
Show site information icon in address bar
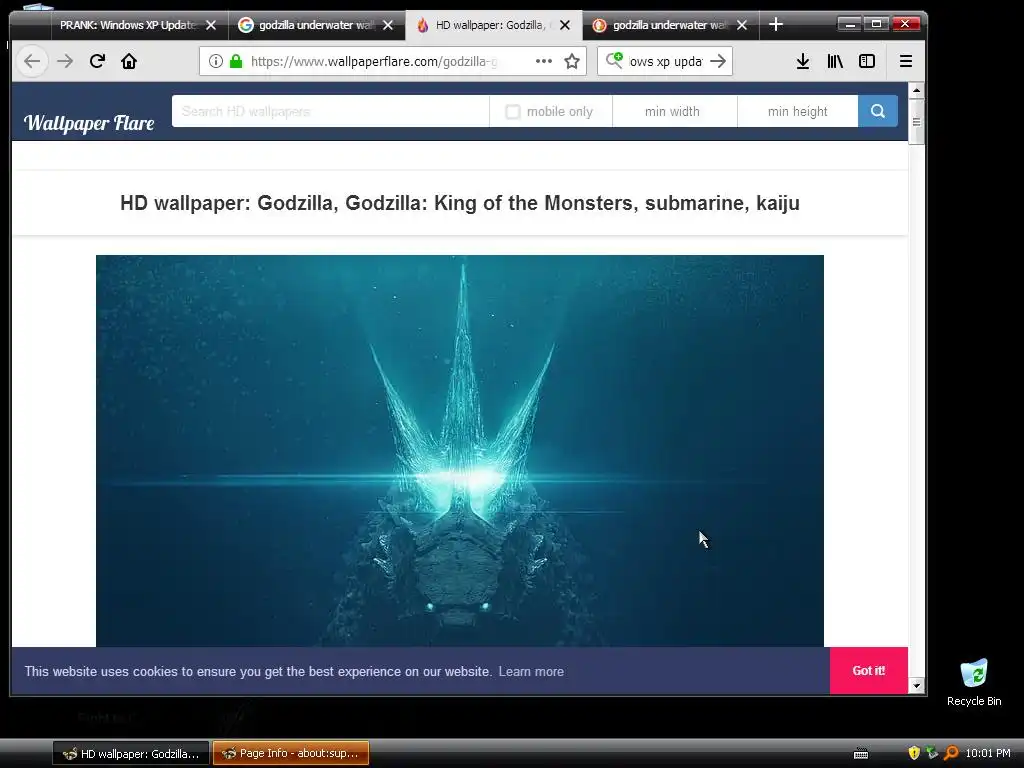216,61
